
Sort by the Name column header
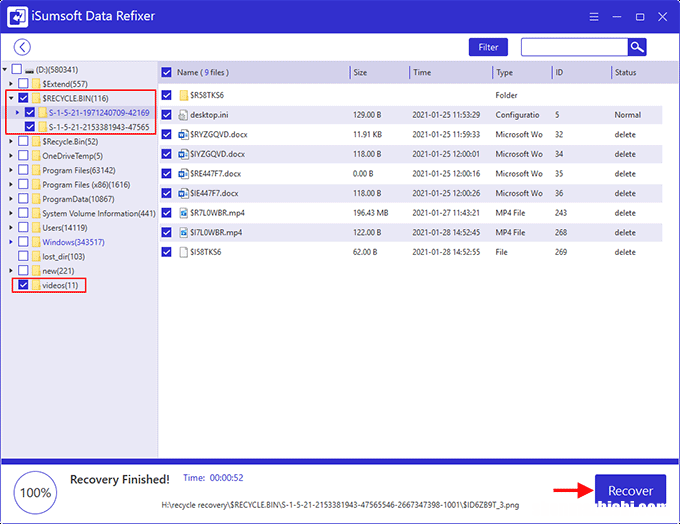point(203,72)
